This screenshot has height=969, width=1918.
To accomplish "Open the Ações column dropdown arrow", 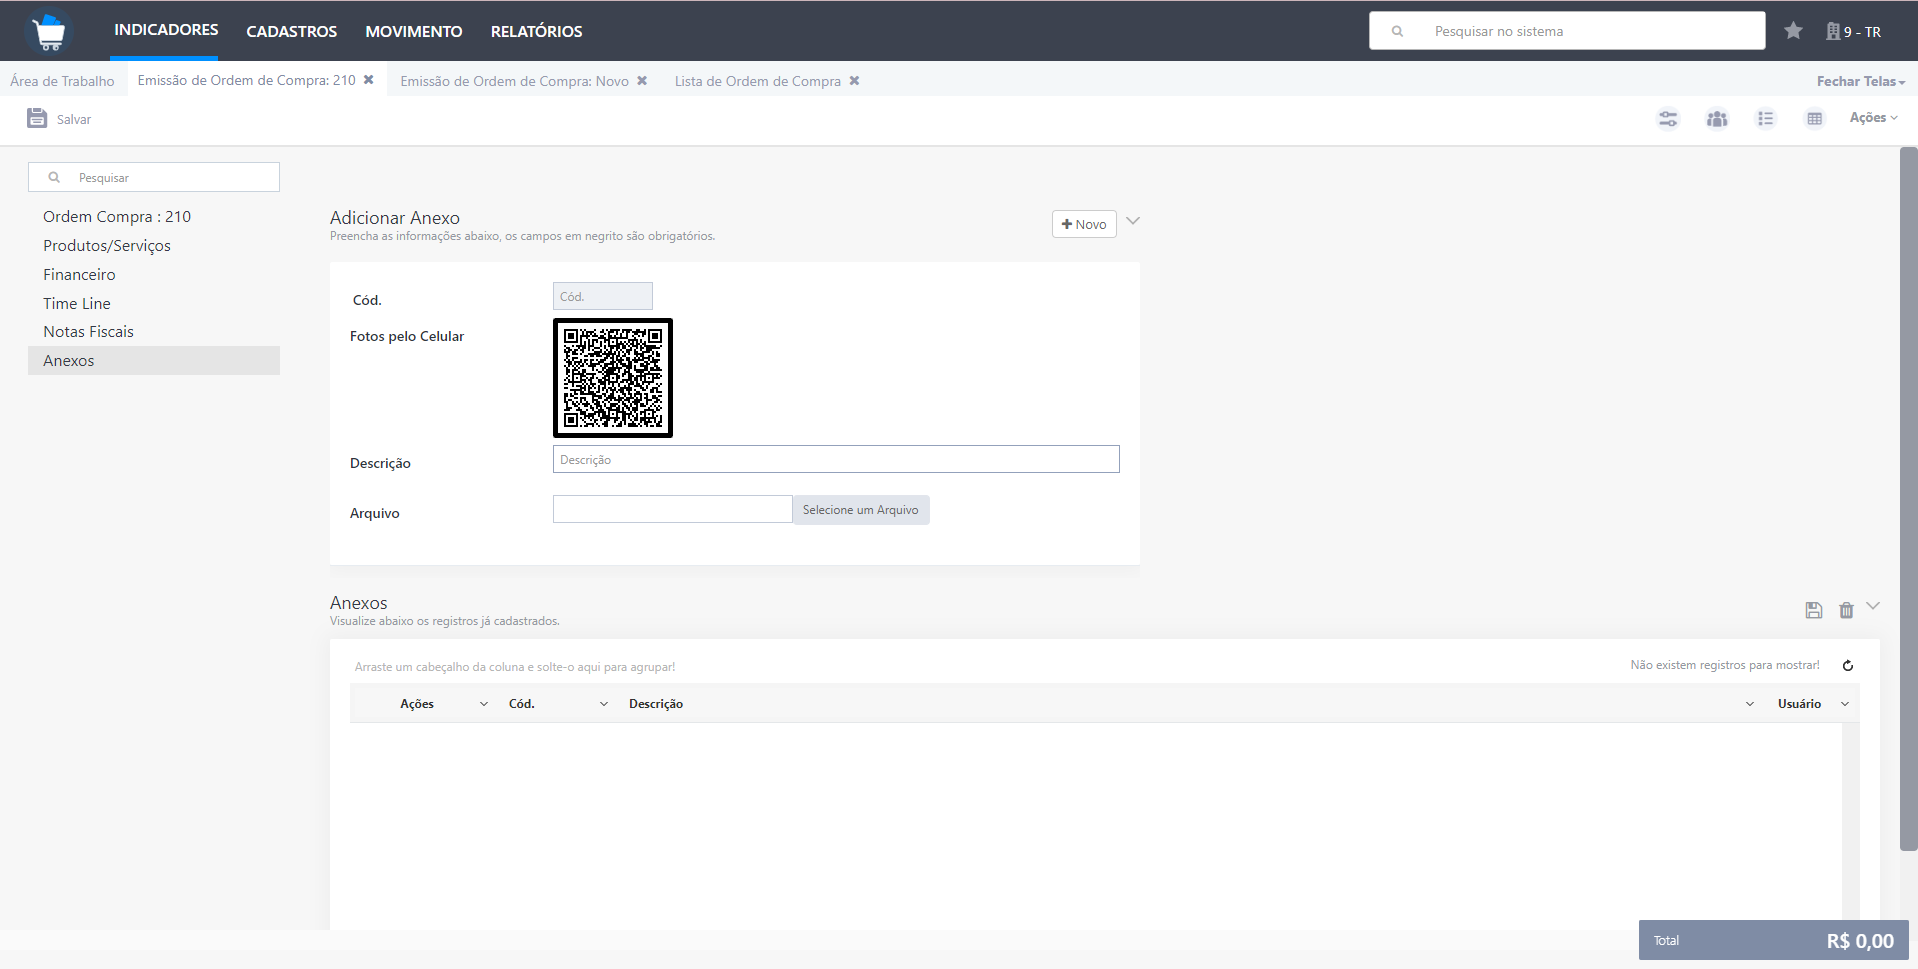I will 484,704.
